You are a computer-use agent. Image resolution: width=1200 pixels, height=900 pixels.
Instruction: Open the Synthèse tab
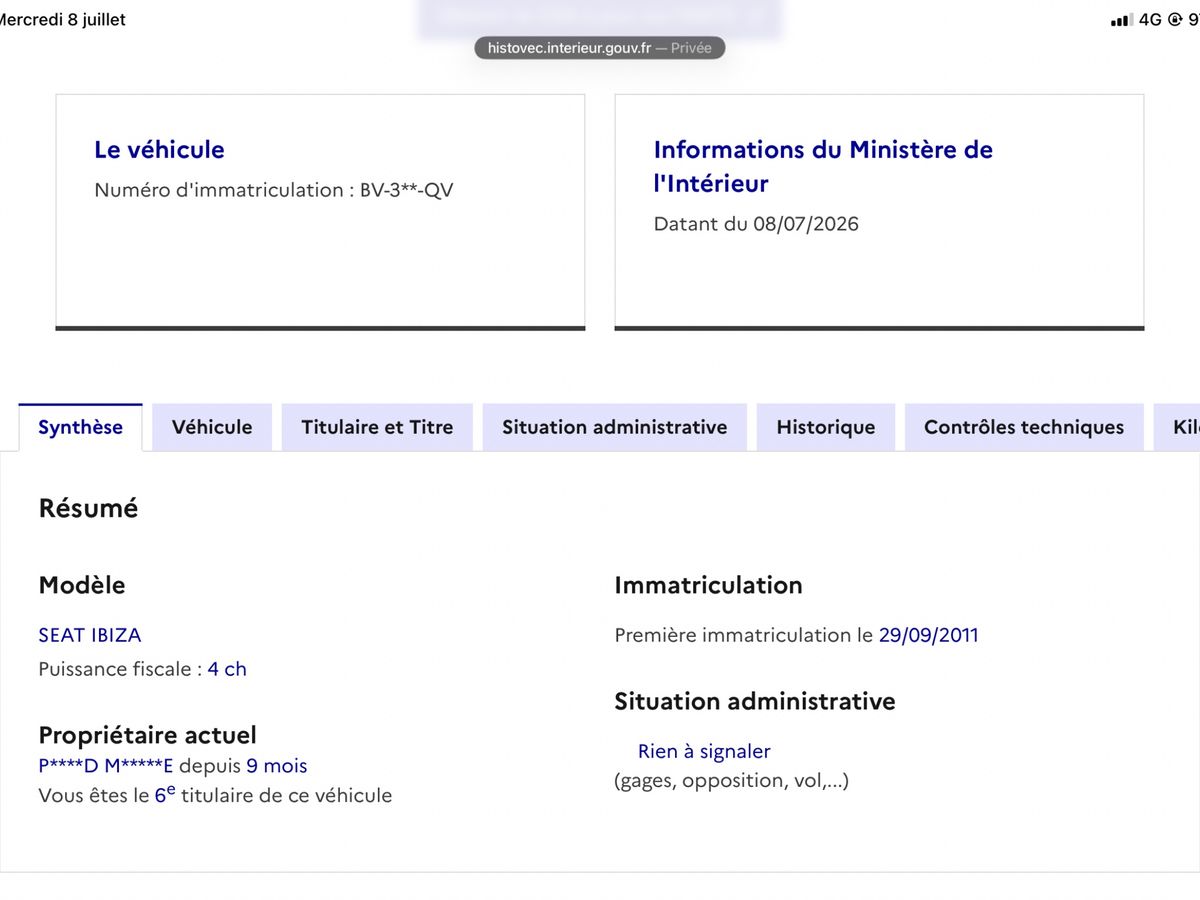tap(80, 427)
